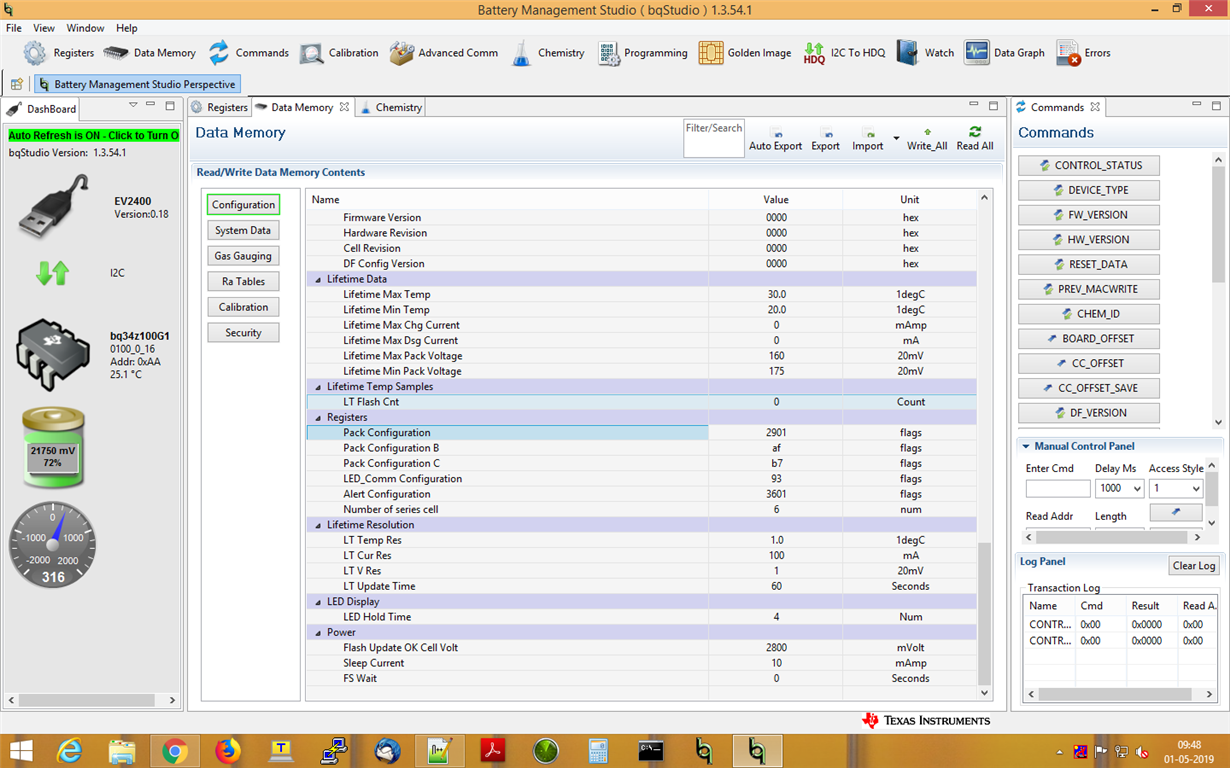
Task: Open the Commands toolbar icon
Action: pyautogui.click(x=219, y=53)
